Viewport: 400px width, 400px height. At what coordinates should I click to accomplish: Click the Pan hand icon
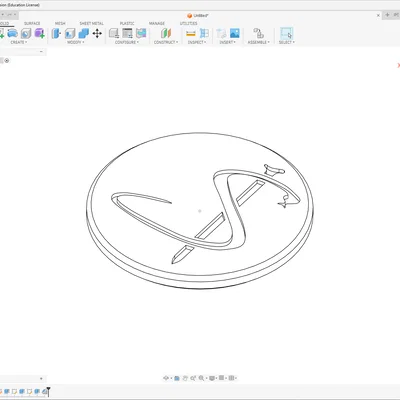(185, 378)
